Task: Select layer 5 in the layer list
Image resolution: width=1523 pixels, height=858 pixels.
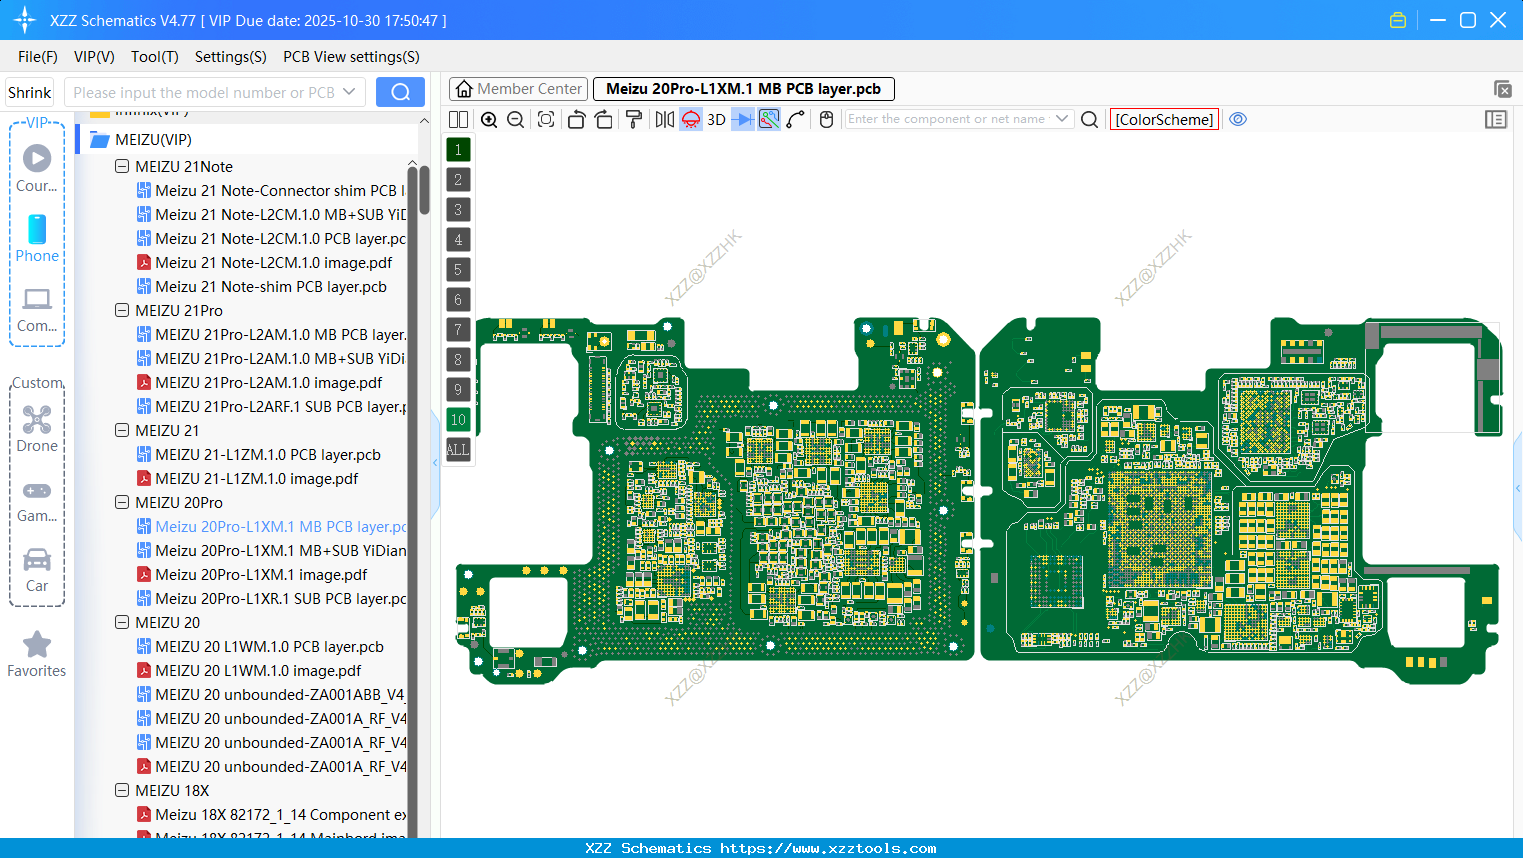Action: tap(458, 269)
